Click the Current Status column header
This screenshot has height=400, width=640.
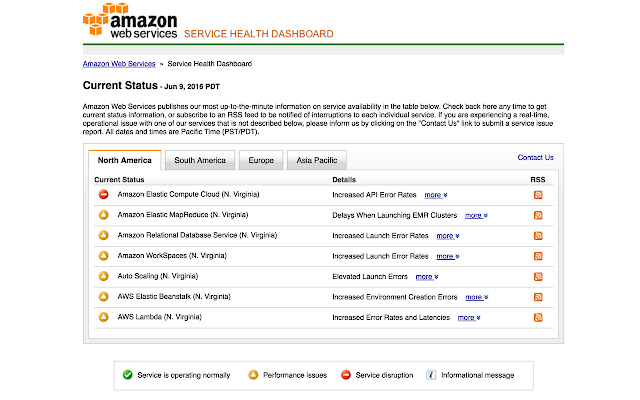pyautogui.click(x=119, y=180)
